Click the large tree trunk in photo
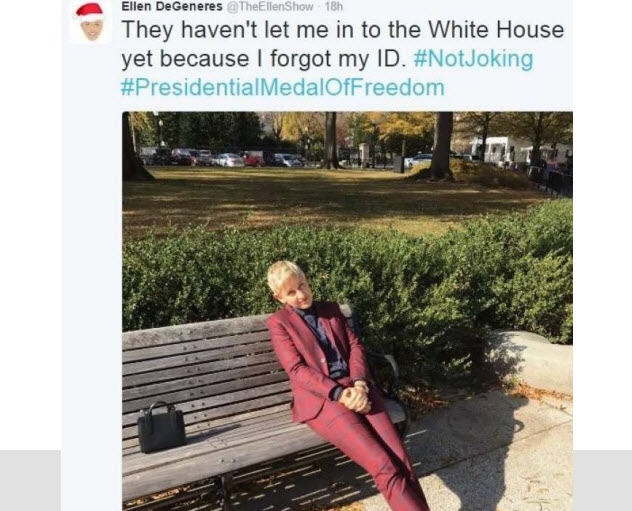Image resolution: width=632 pixels, height=511 pixels. 441,145
